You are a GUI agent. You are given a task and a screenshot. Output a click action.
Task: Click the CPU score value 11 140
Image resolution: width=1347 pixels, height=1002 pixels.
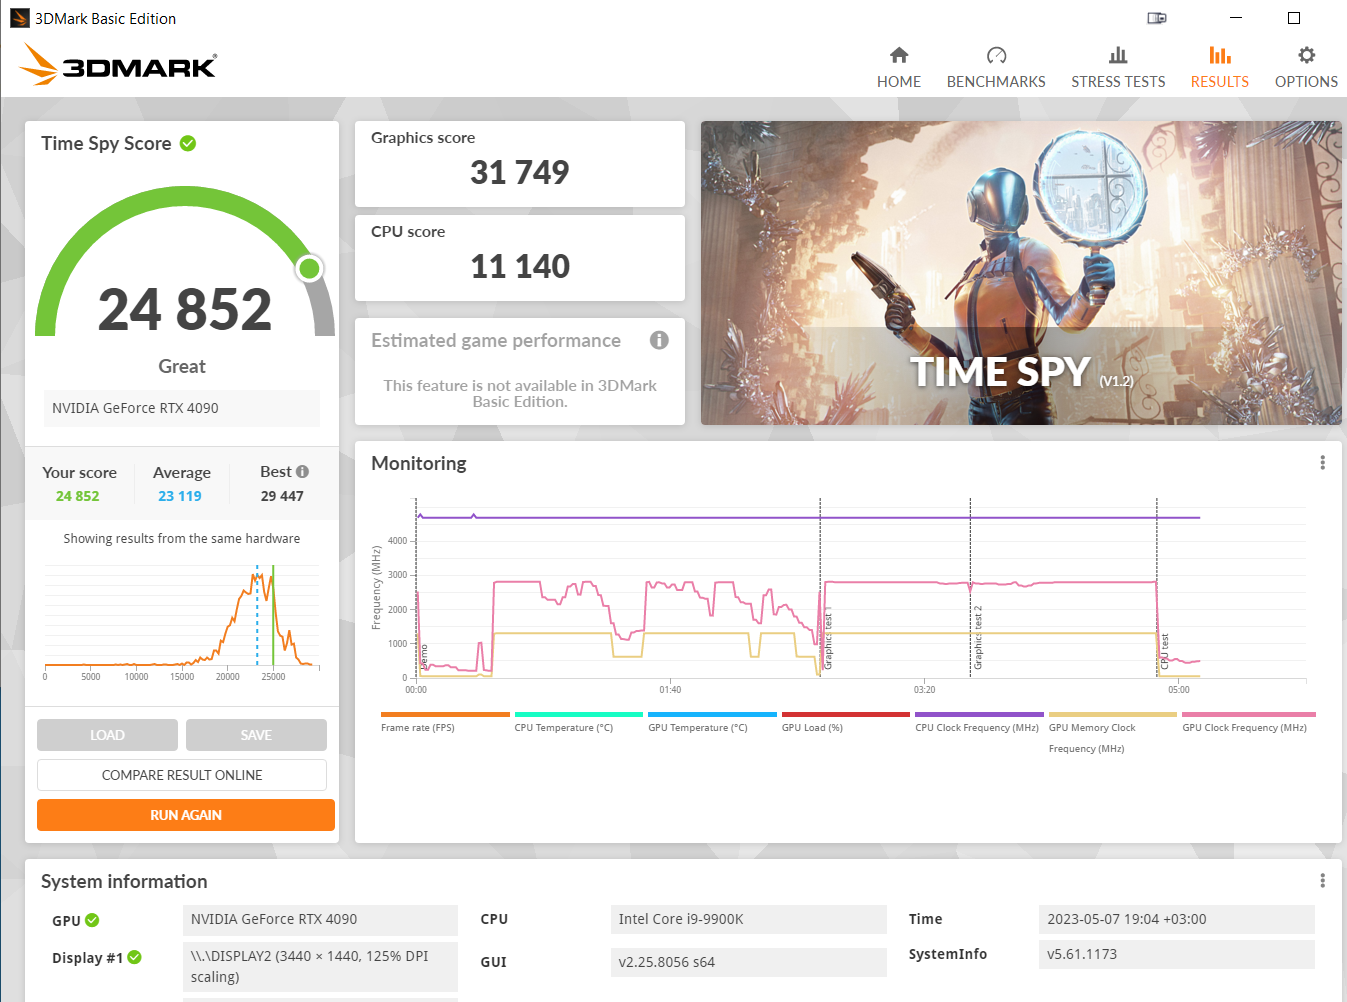click(x=520, y=267)
